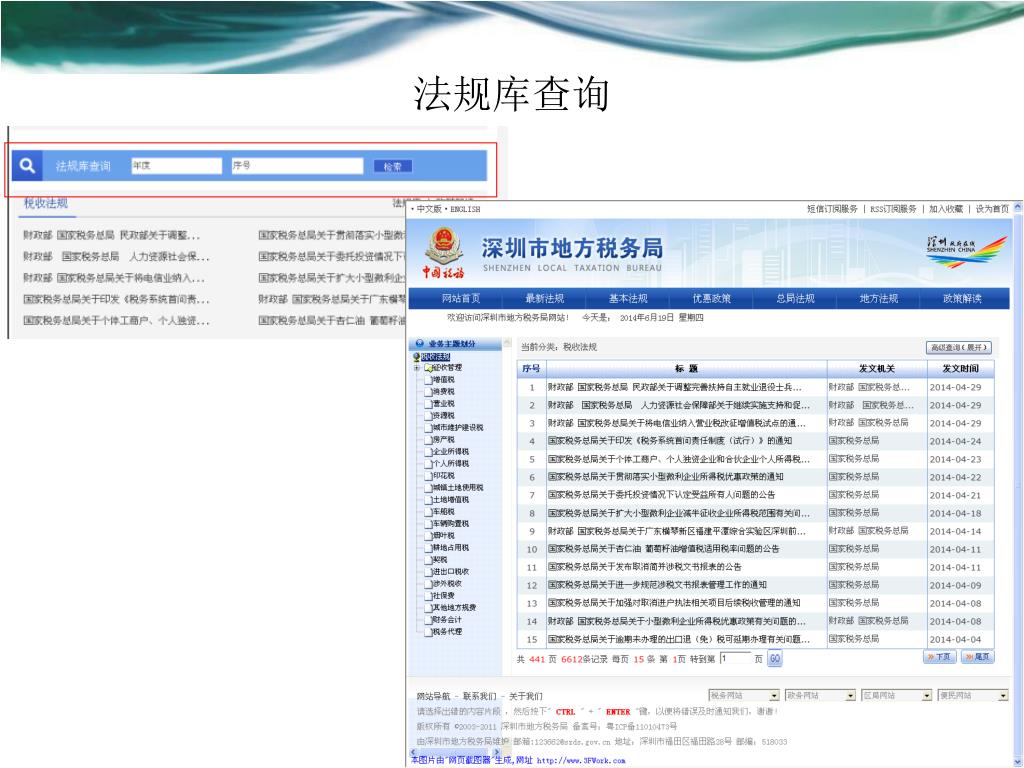Image resolution: width=1024 pixels, height=768 pixels.
Task: Click the 中国税务 national emblem logo
Action: (443, 253)
